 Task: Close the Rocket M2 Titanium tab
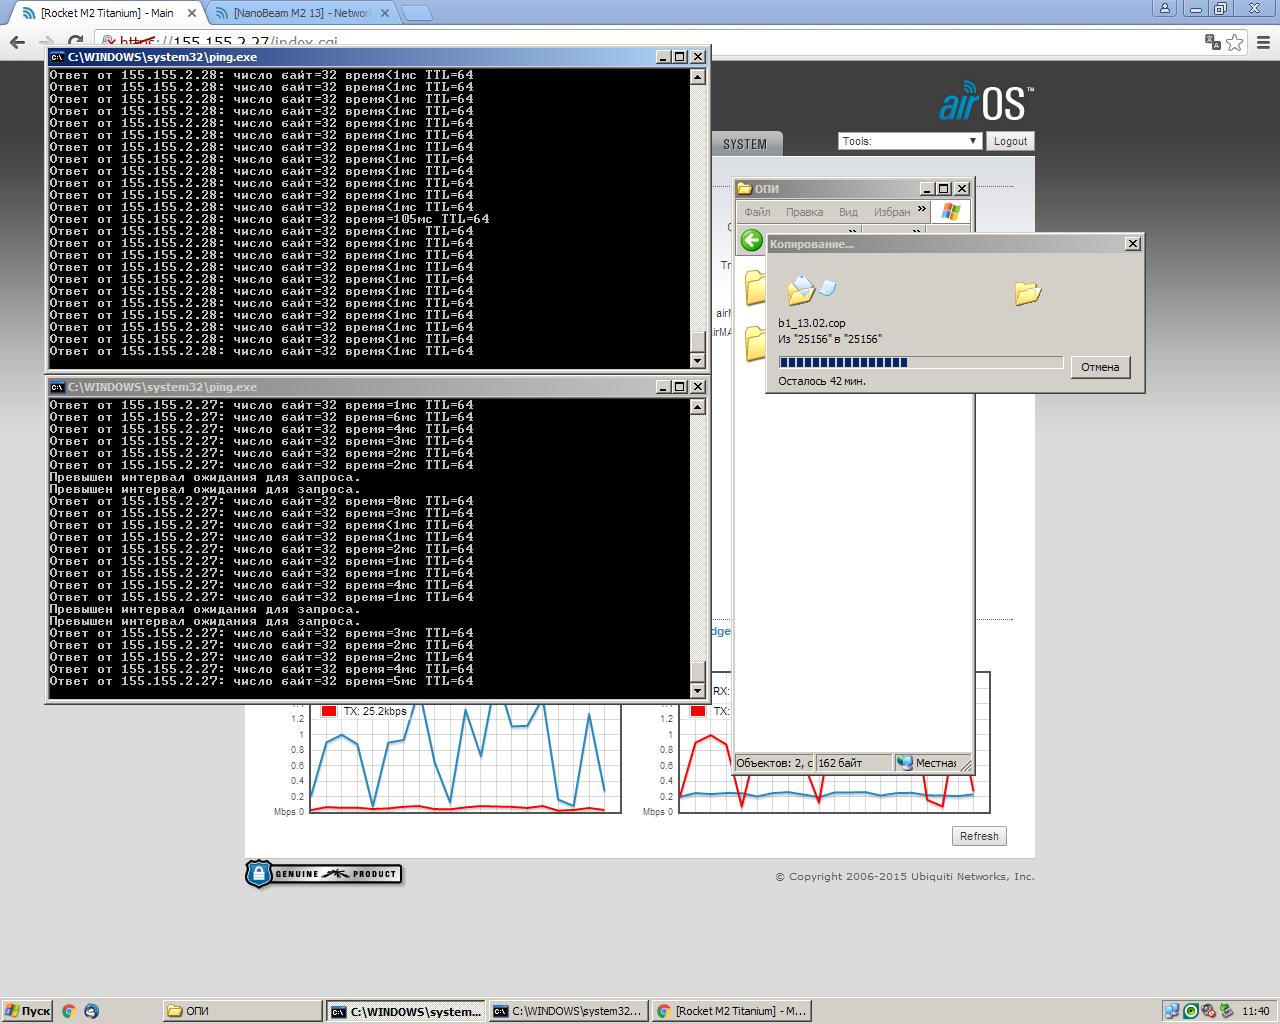[191, 13]
